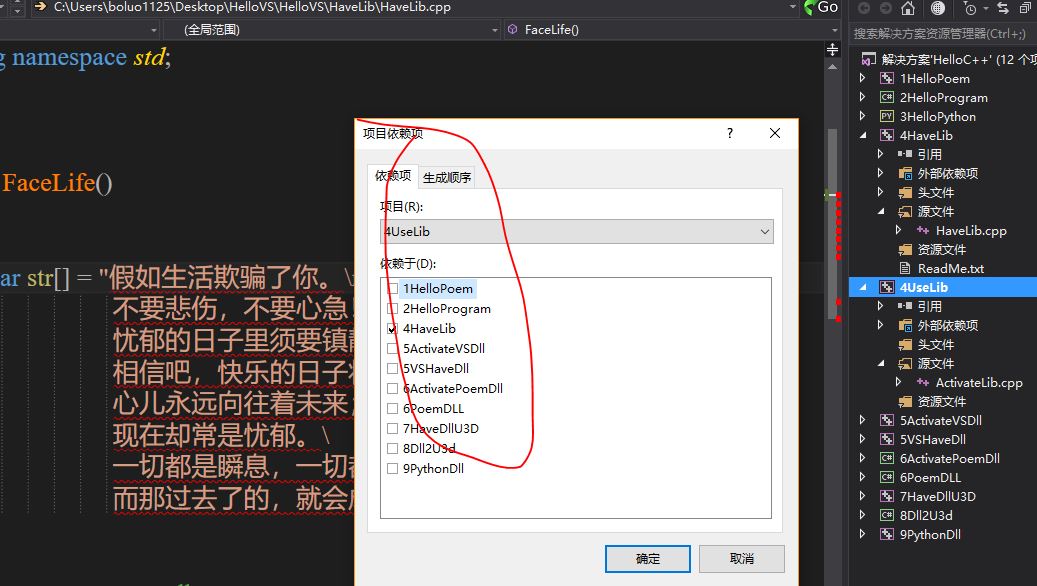Check the 6PoemDLL dependency checkbox

(392, 409)
